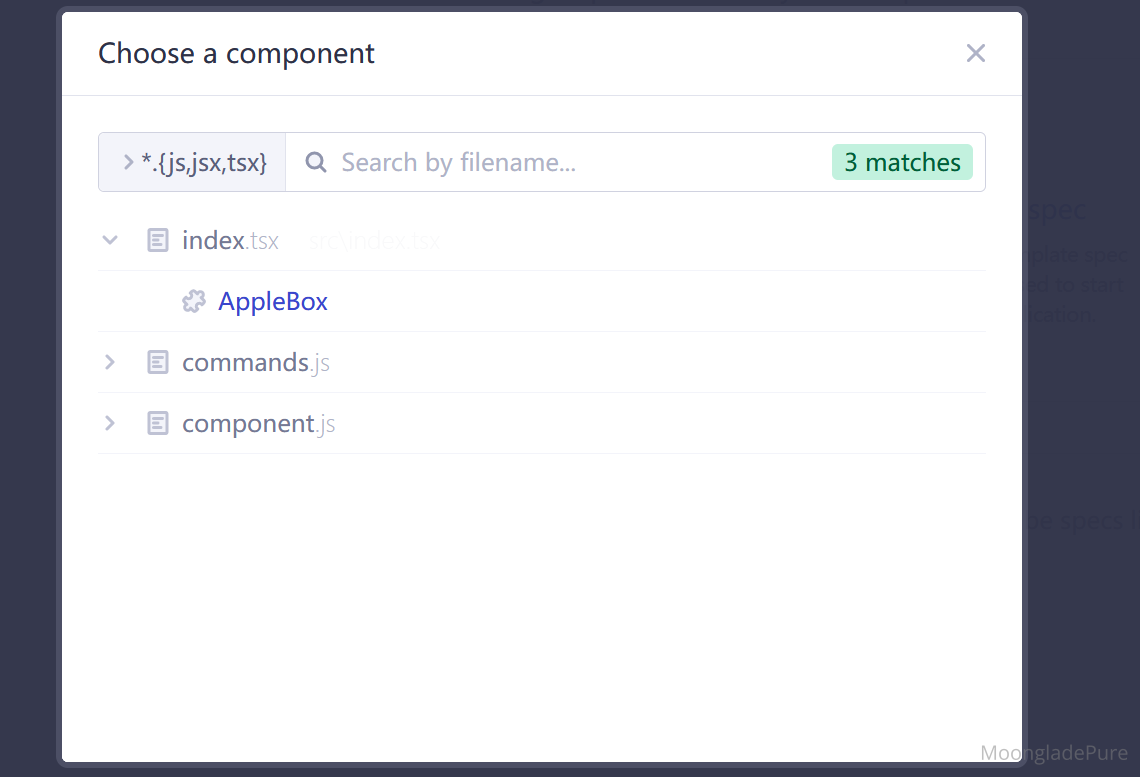Click the 3 matches badge
This screenshot has height=777, width=1140.
[x=902, y=162]
